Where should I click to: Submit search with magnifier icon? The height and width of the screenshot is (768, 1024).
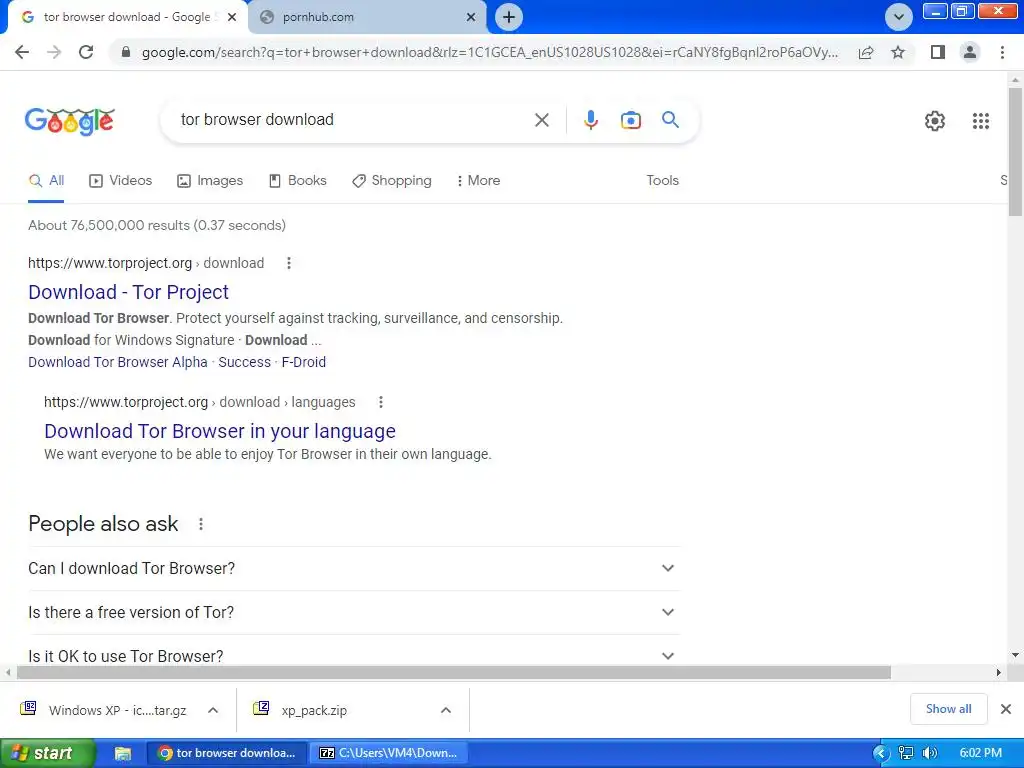(670, 120)
